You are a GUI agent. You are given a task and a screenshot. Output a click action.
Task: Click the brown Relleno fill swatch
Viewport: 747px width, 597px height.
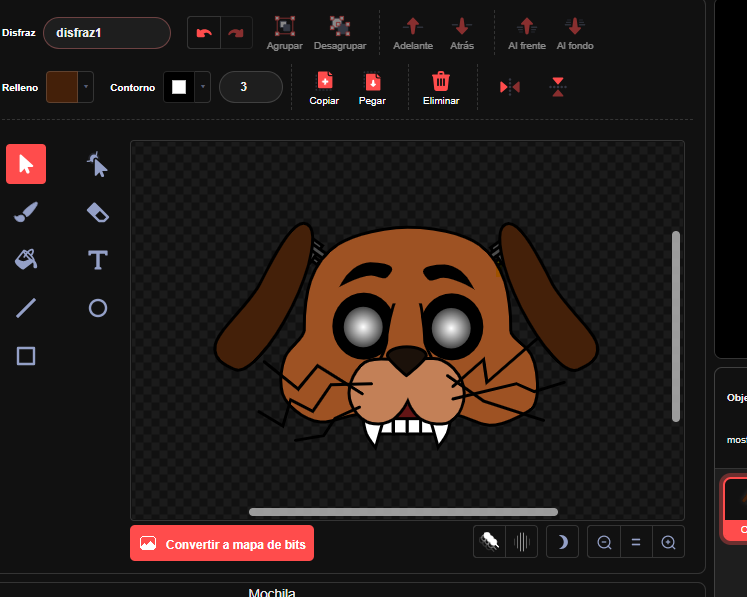[62, 87]
